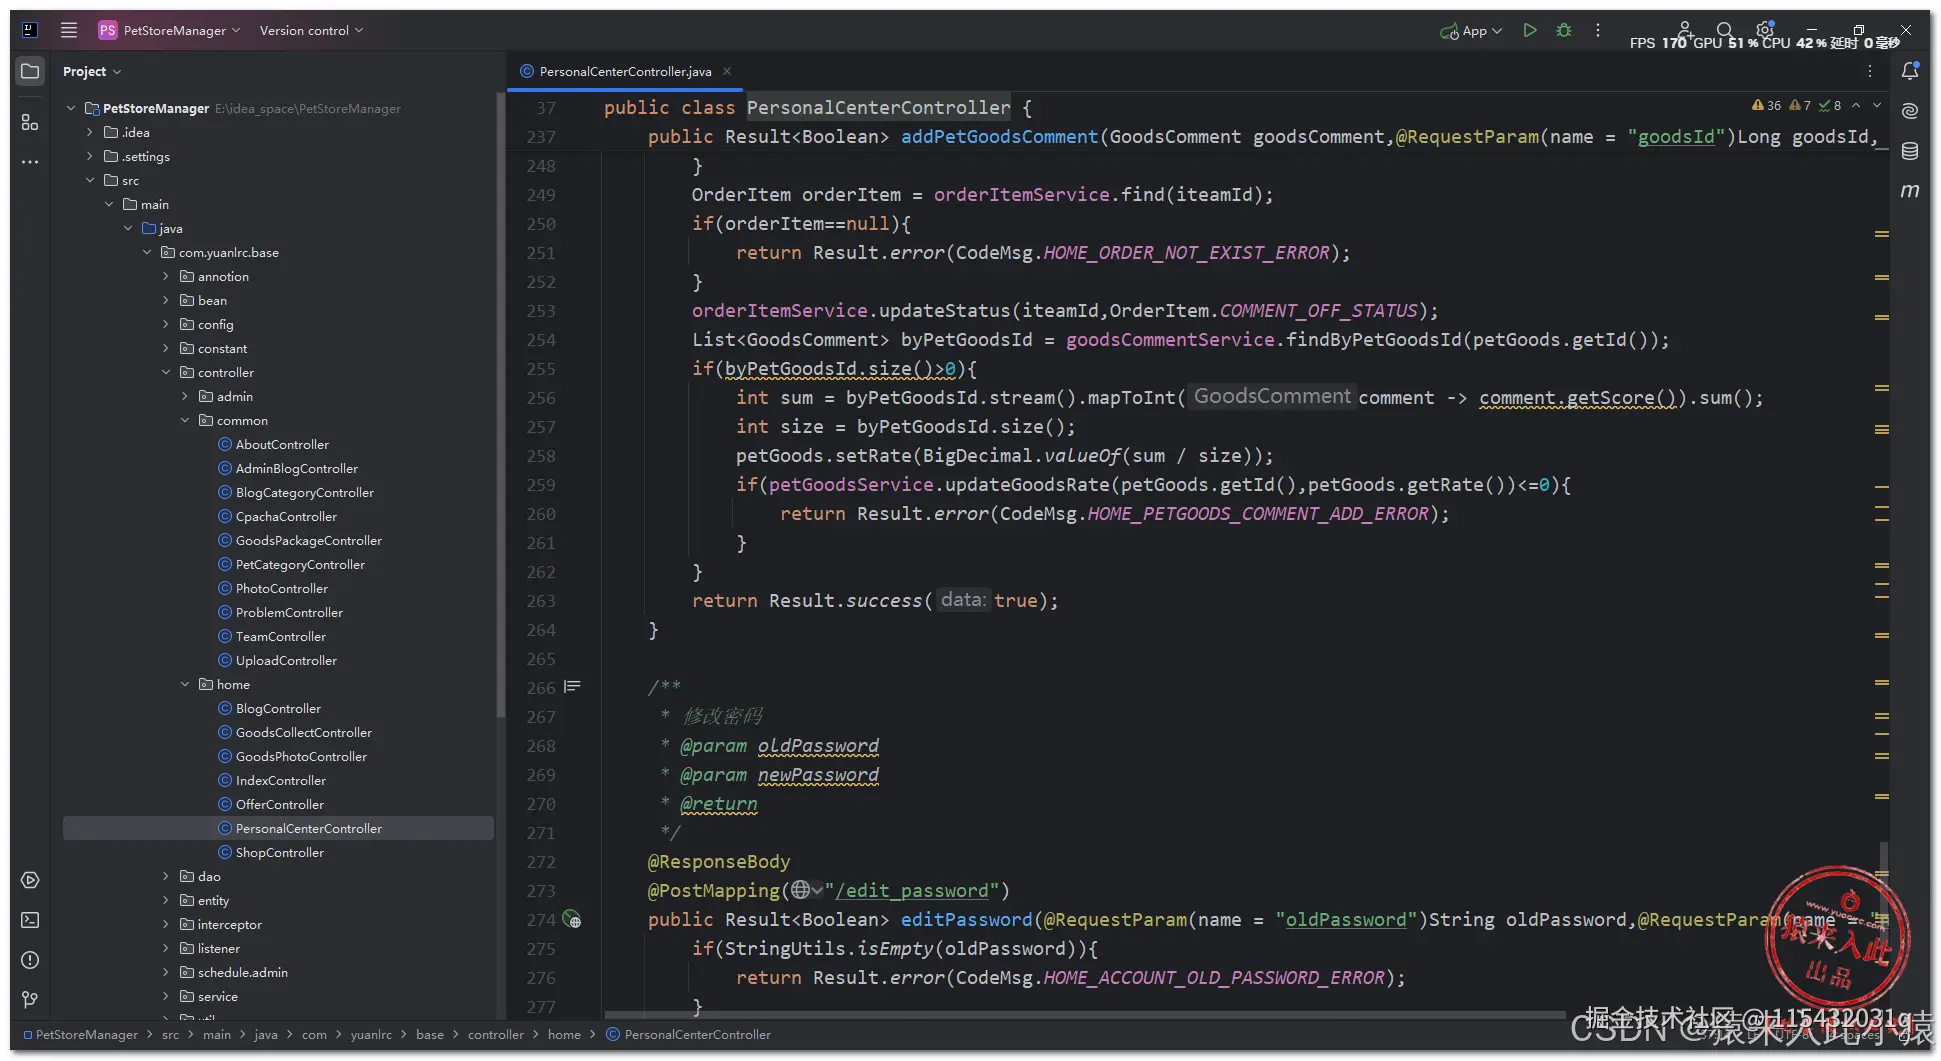This screenshot has height=1061, width=1941.
Task: Click the endpoint gutter icon on line 274
Action: click(x=572, y=919)
